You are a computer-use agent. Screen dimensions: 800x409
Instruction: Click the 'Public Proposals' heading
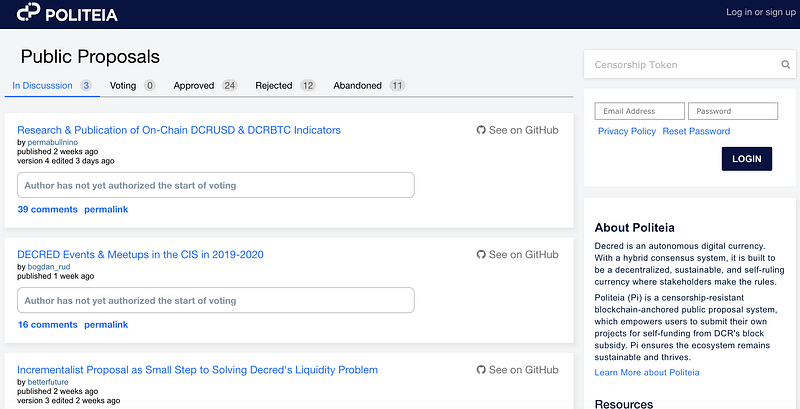[90, 57]
